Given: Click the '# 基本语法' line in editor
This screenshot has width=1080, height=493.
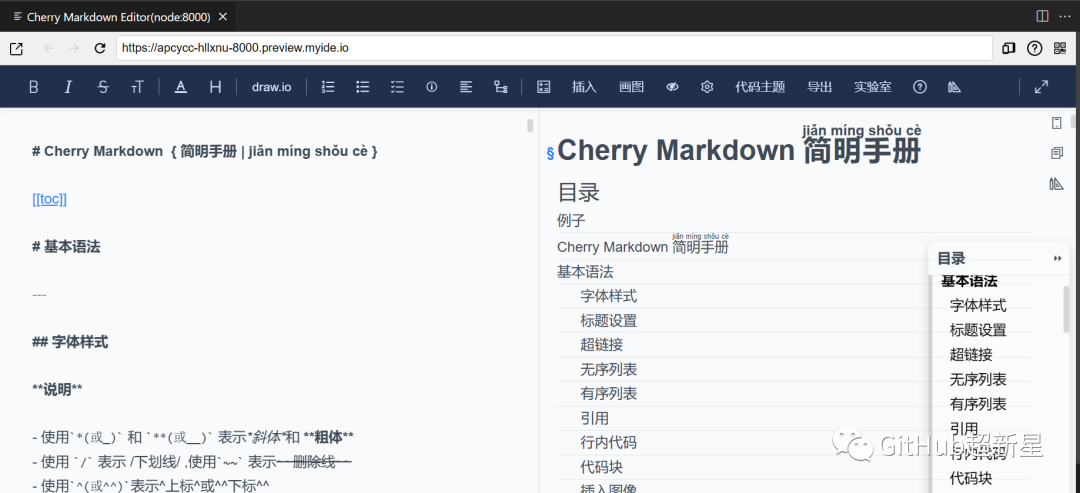Looking at the screenshot, I should pos(66,246).
